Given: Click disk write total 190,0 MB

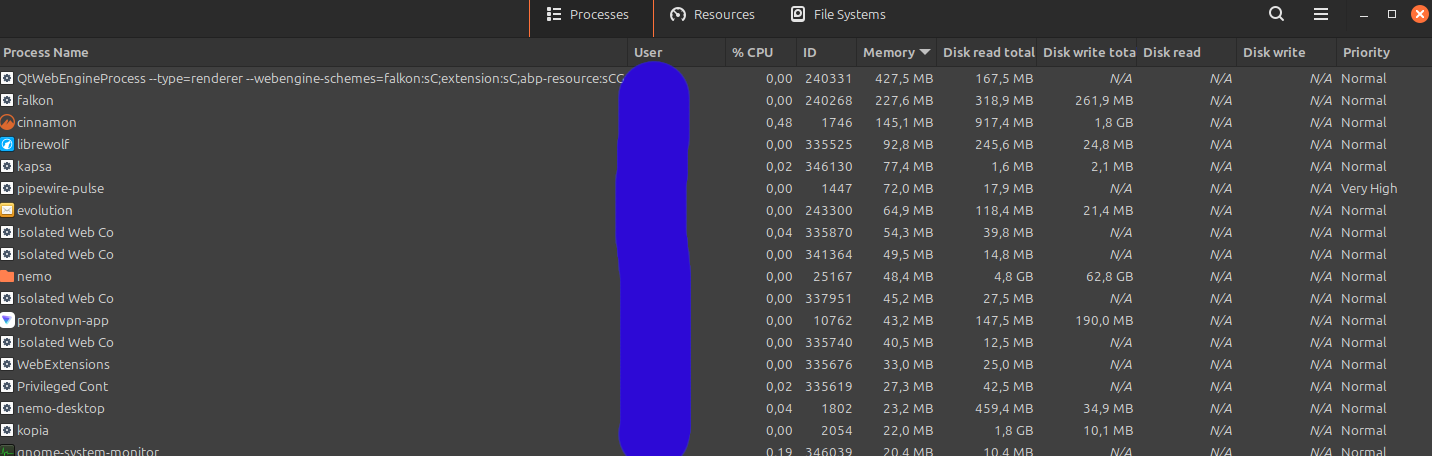Looking at the screenshot, I should (x=1102, y=320).
